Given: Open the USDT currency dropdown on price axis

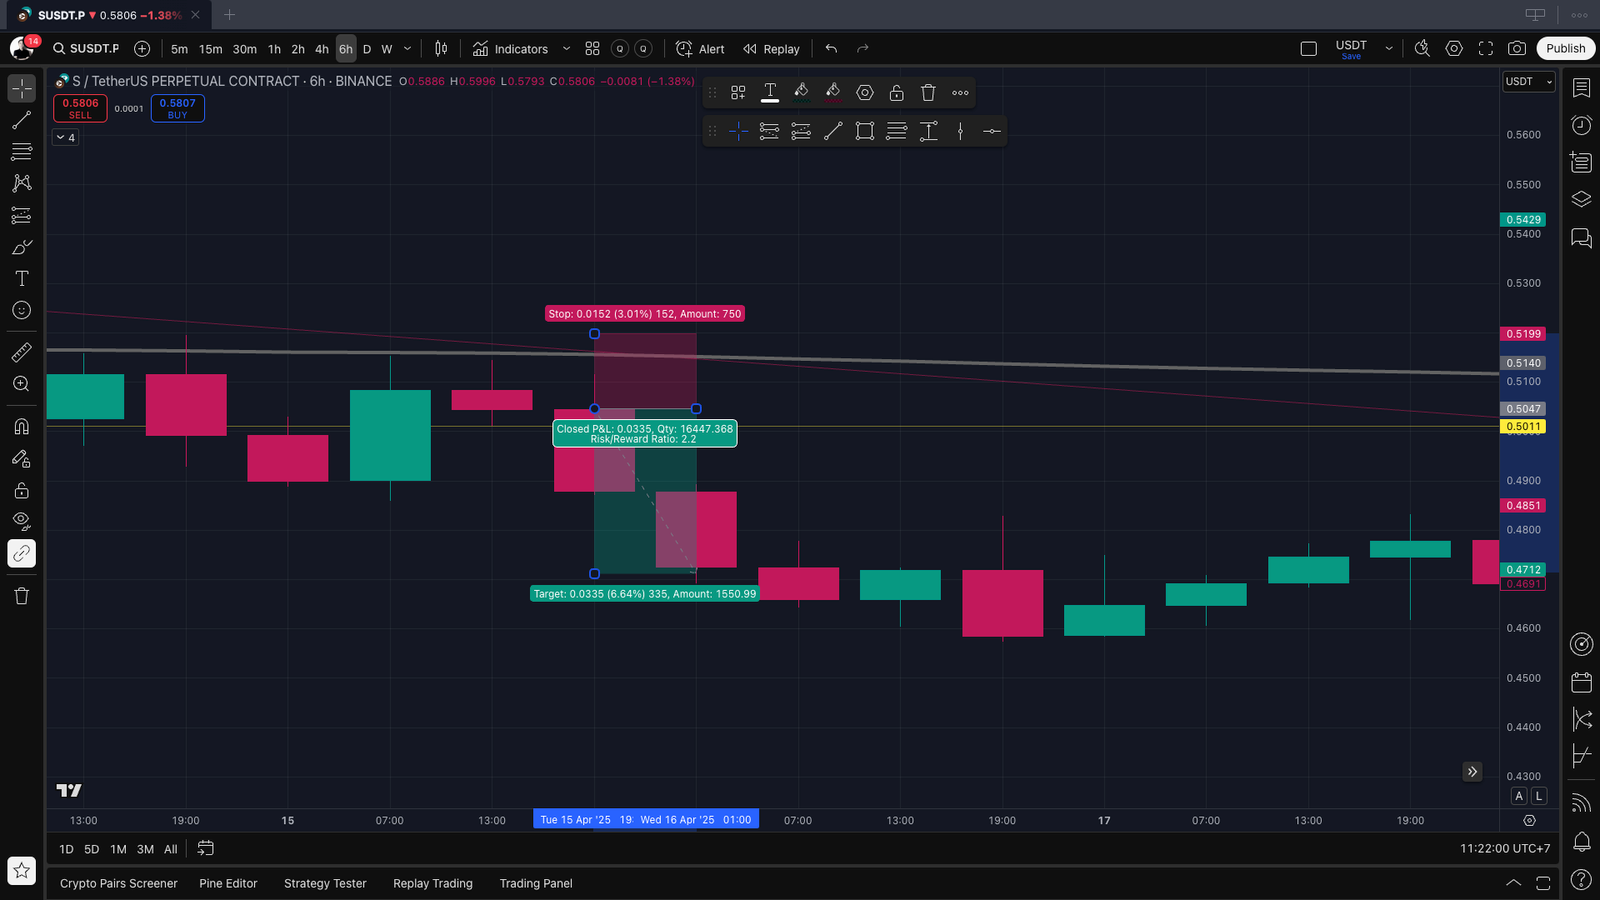Looking at the screenshot, I should point(1529,82).
